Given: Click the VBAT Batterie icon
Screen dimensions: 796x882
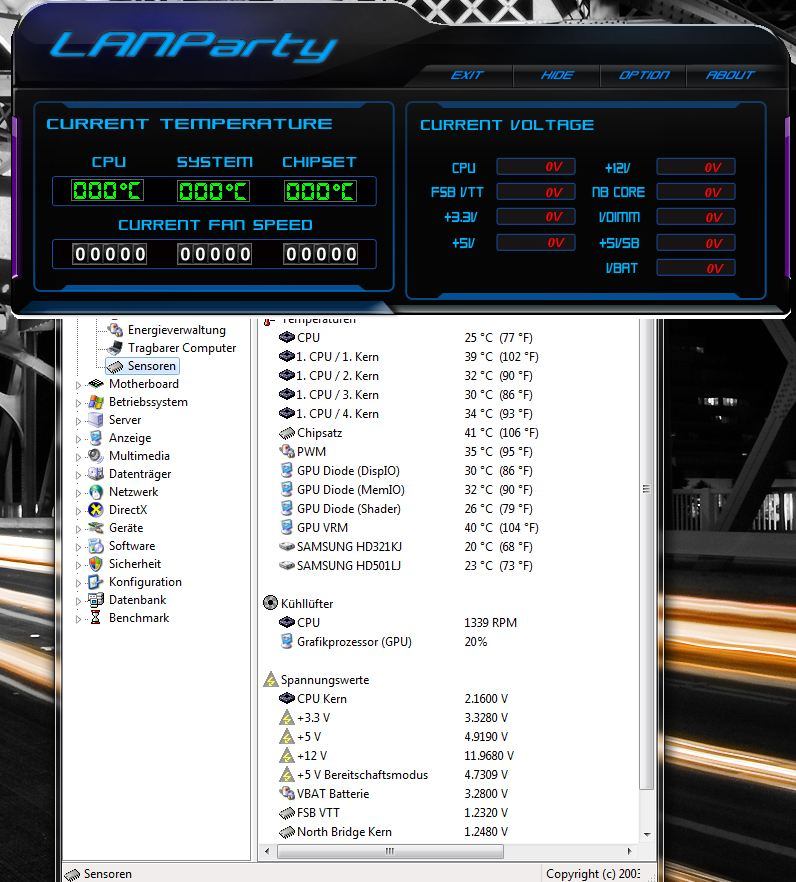Looking at the screenshot, I should coord(287,793).
